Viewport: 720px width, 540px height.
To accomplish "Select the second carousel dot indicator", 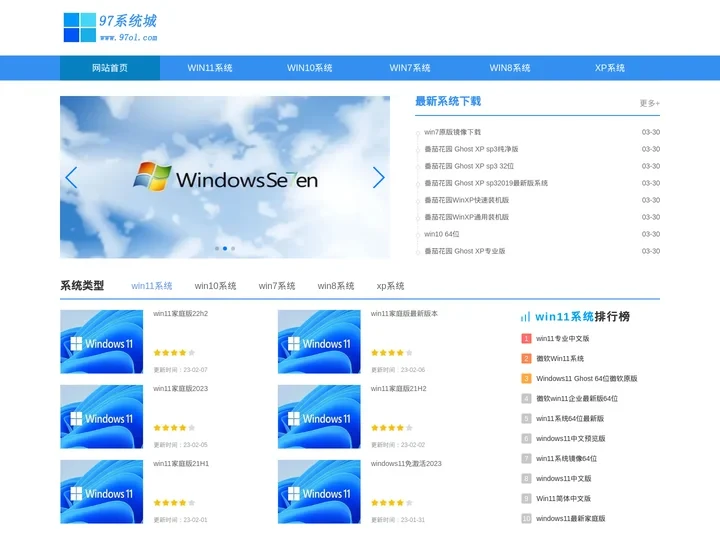I will point(225,248).
